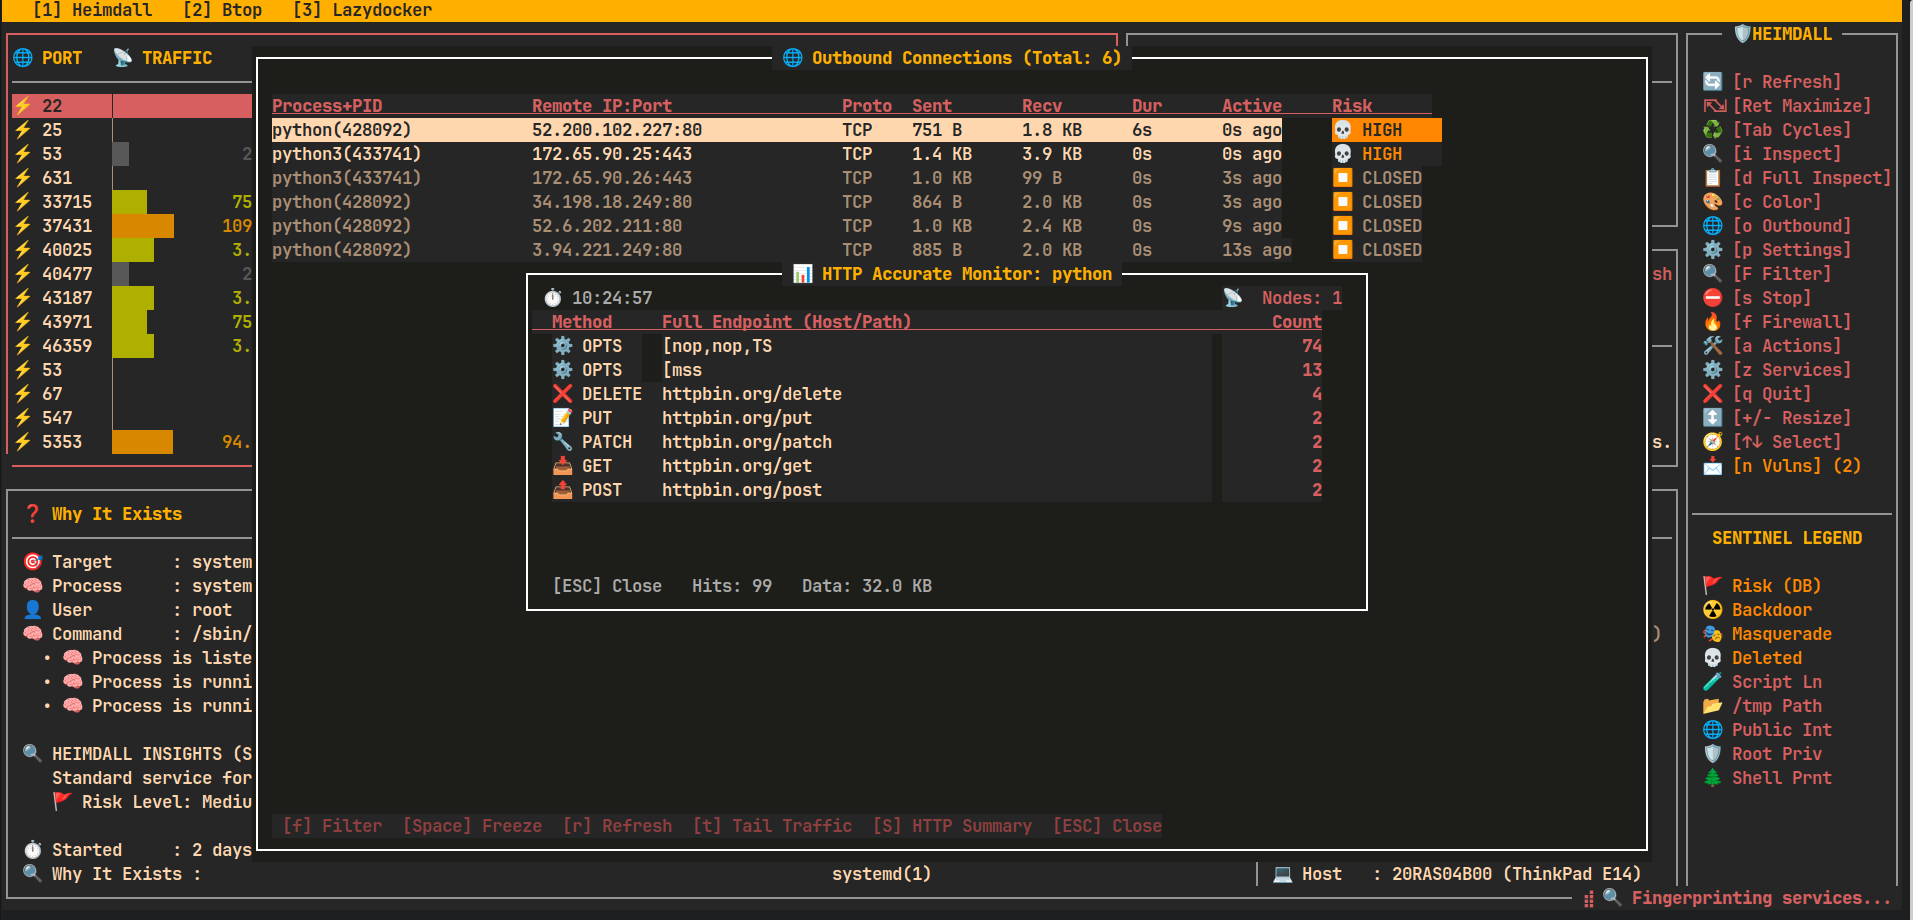Viewport: 1913px width, 920px height.
Task: Click the skull icon on python(428092) HIGH row
Action: (x=1343, y=130)
